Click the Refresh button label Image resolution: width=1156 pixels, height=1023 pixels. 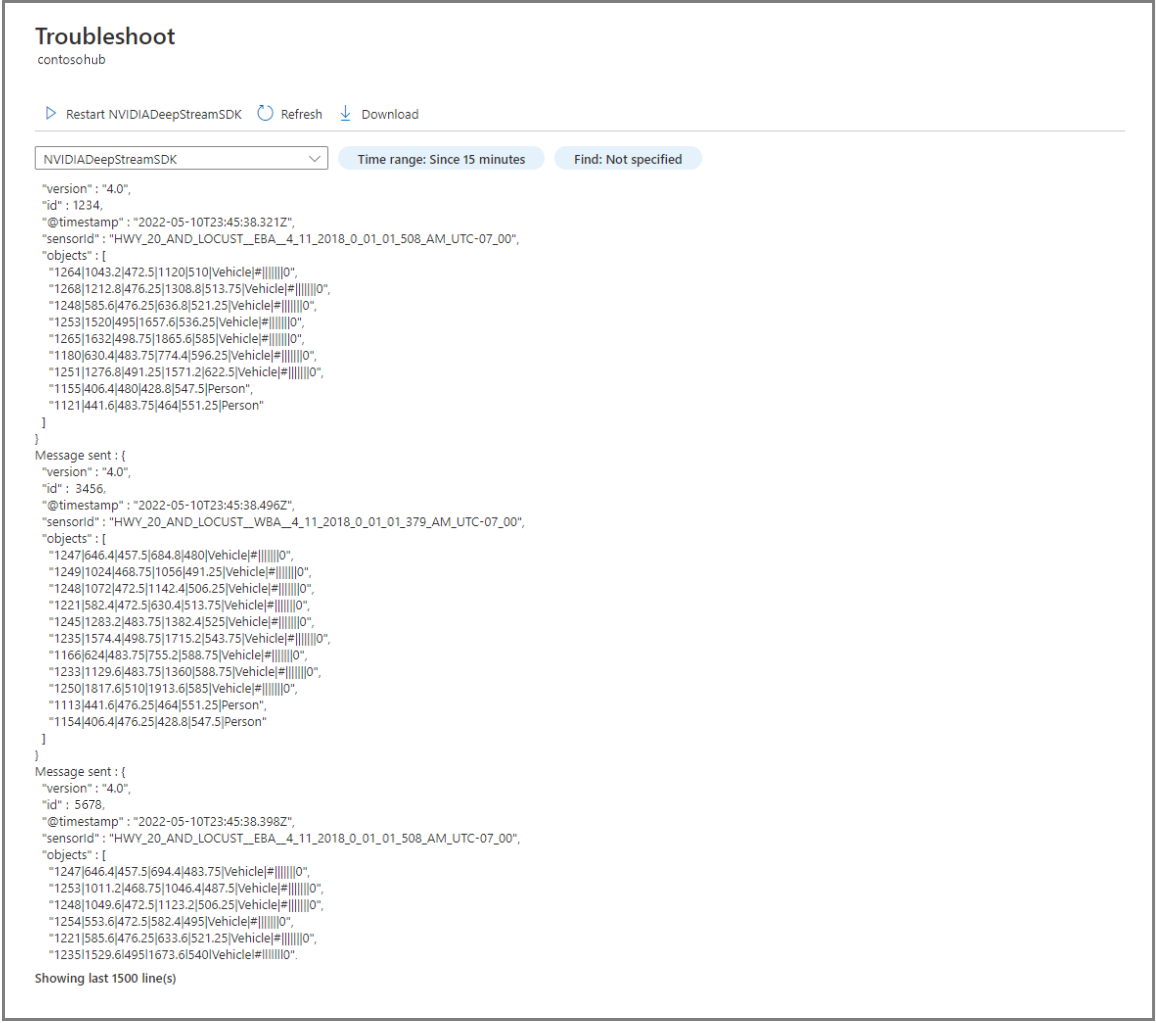(300, 113)
